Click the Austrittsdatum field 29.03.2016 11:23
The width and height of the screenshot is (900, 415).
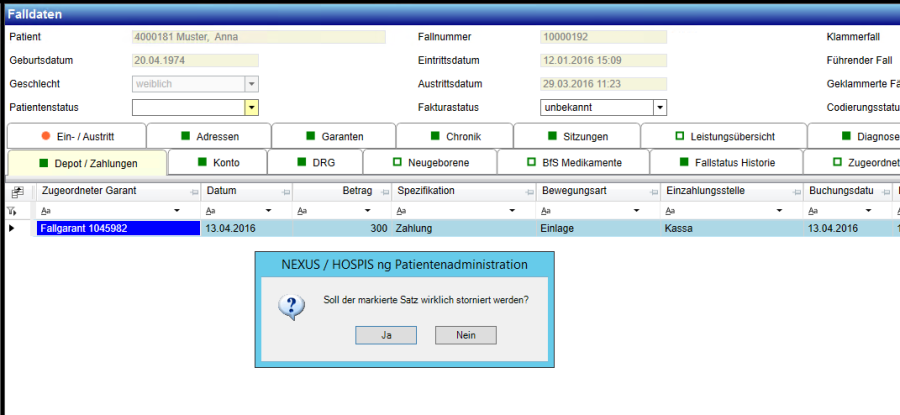coord(603,84)
